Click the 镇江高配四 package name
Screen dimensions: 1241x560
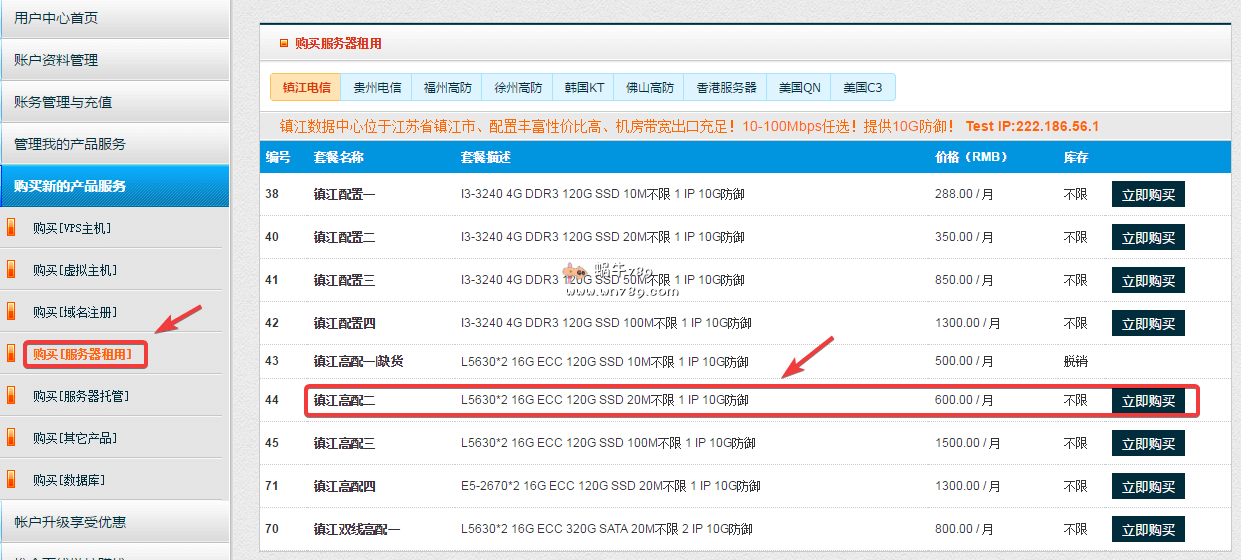click(x=344, y=486)
